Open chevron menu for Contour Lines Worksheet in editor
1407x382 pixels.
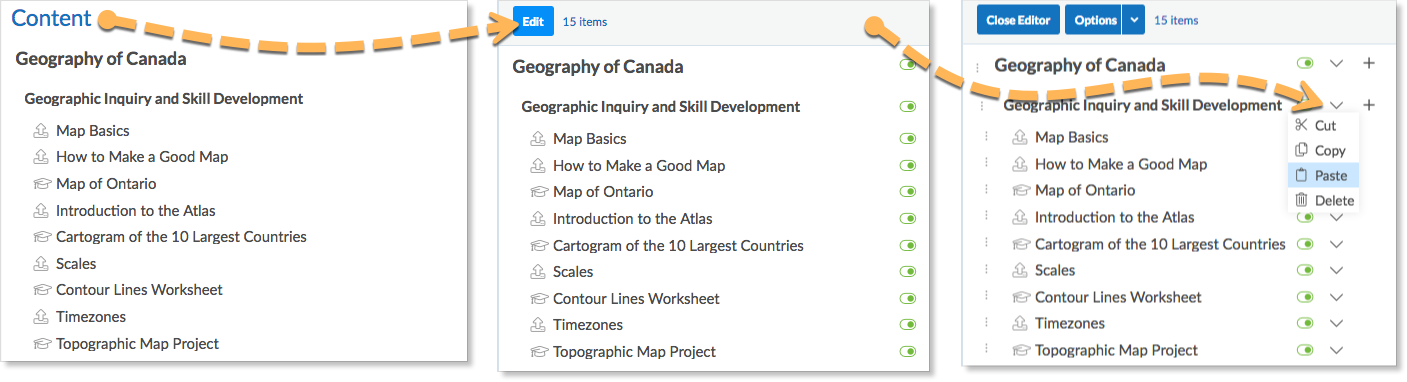(1337, 297)
